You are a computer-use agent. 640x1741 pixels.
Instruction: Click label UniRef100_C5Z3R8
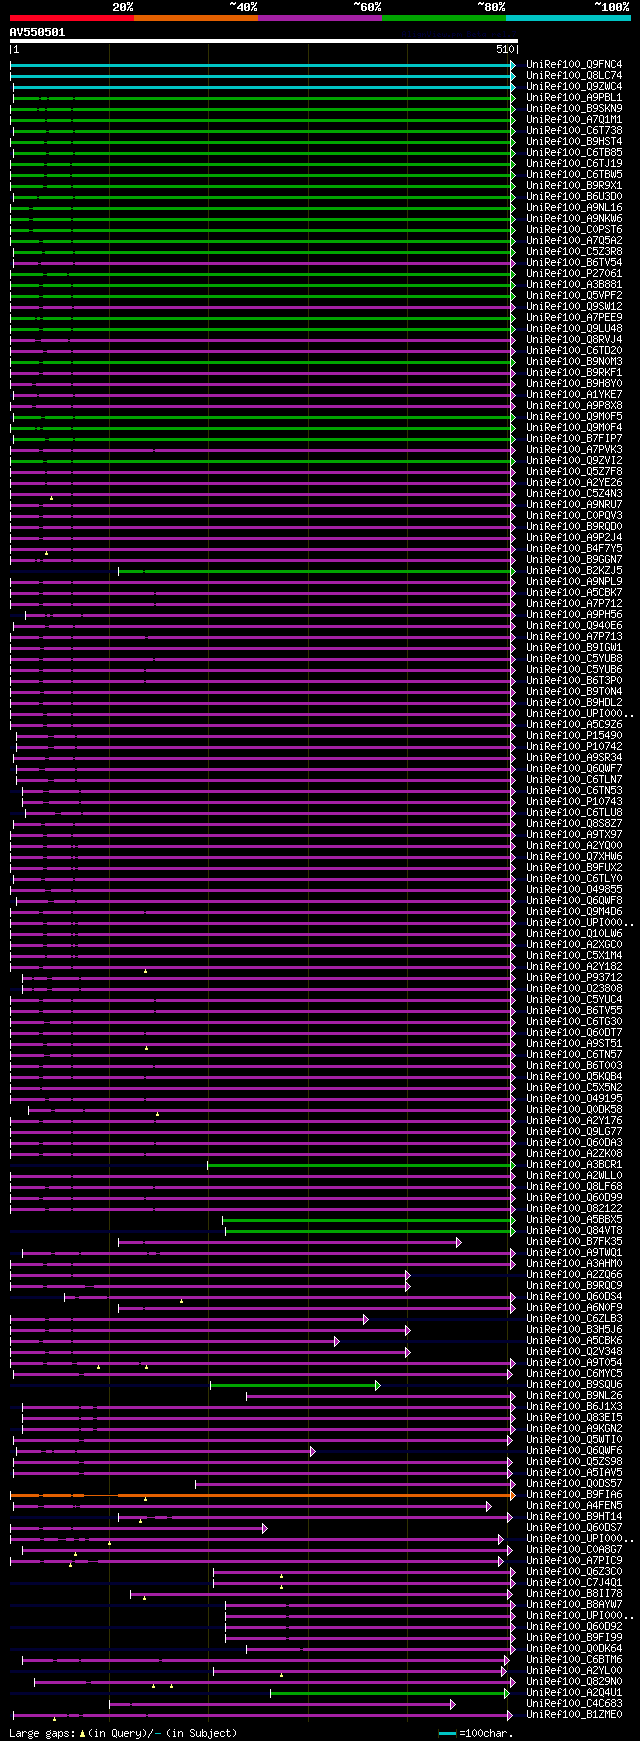pyautogui.click(x=574, y=252)
